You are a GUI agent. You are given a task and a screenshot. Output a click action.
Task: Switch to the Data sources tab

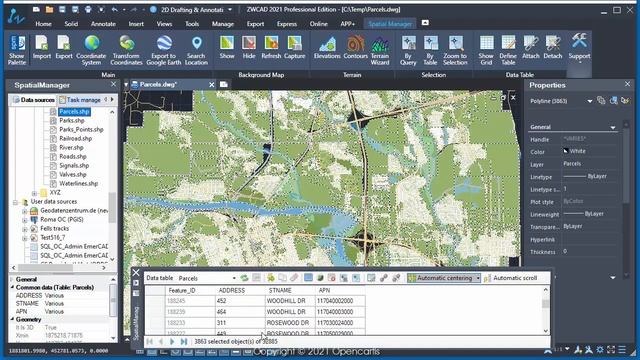(33, 100)
